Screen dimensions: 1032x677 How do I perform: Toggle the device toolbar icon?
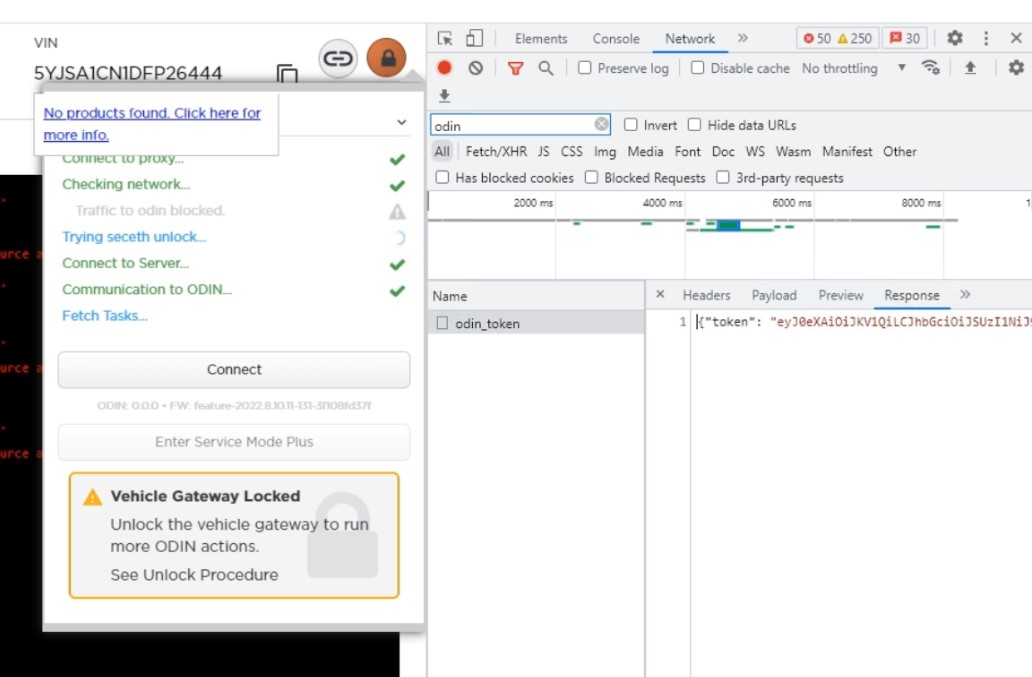(474, 39)
